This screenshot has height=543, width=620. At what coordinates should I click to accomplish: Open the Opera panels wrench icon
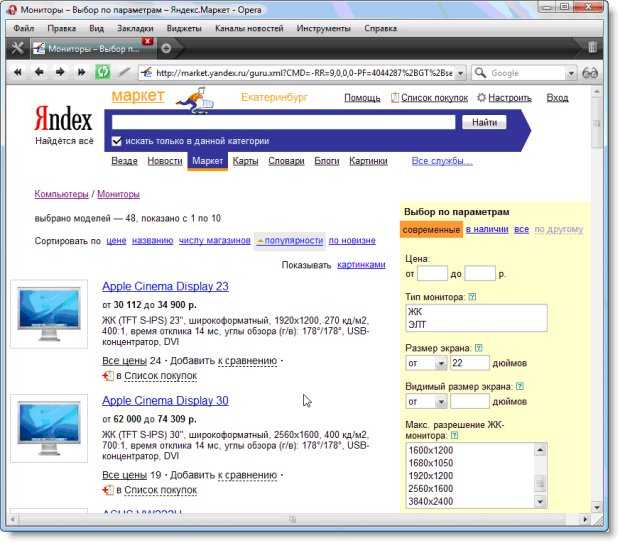pyautogui.click(x=17, y=49)
